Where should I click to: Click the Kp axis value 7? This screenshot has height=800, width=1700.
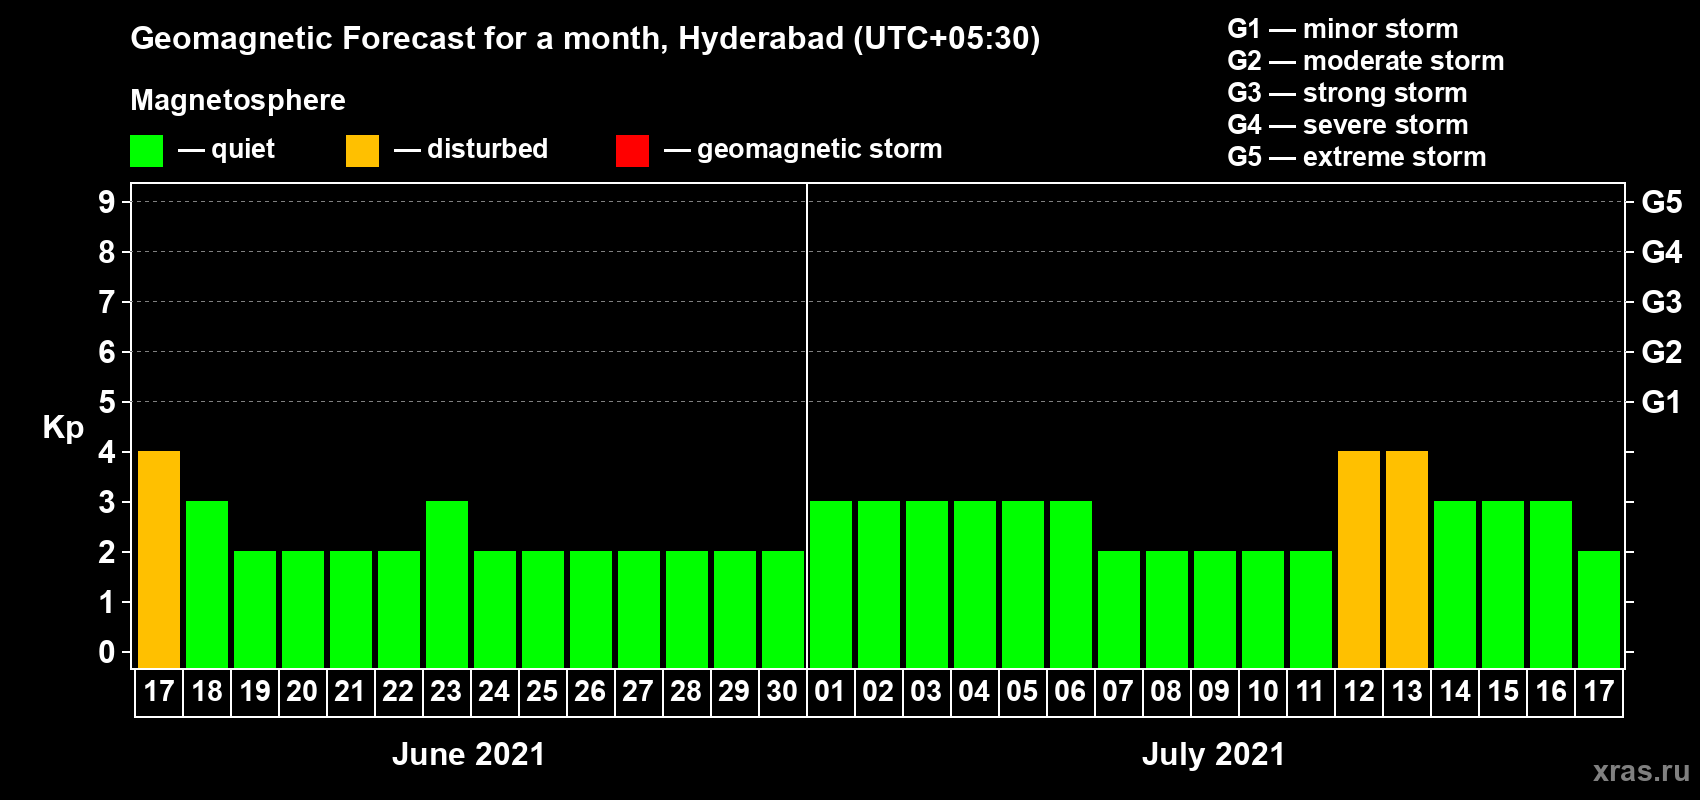107,302
